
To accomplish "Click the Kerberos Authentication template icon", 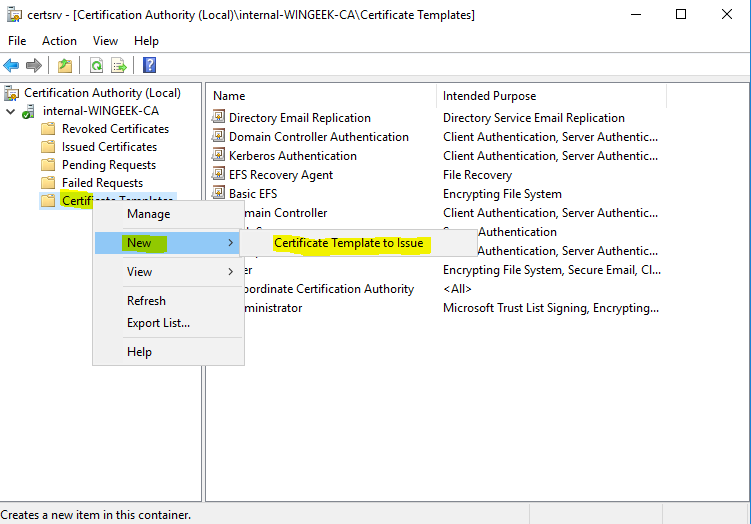I will tap(220, 156).
